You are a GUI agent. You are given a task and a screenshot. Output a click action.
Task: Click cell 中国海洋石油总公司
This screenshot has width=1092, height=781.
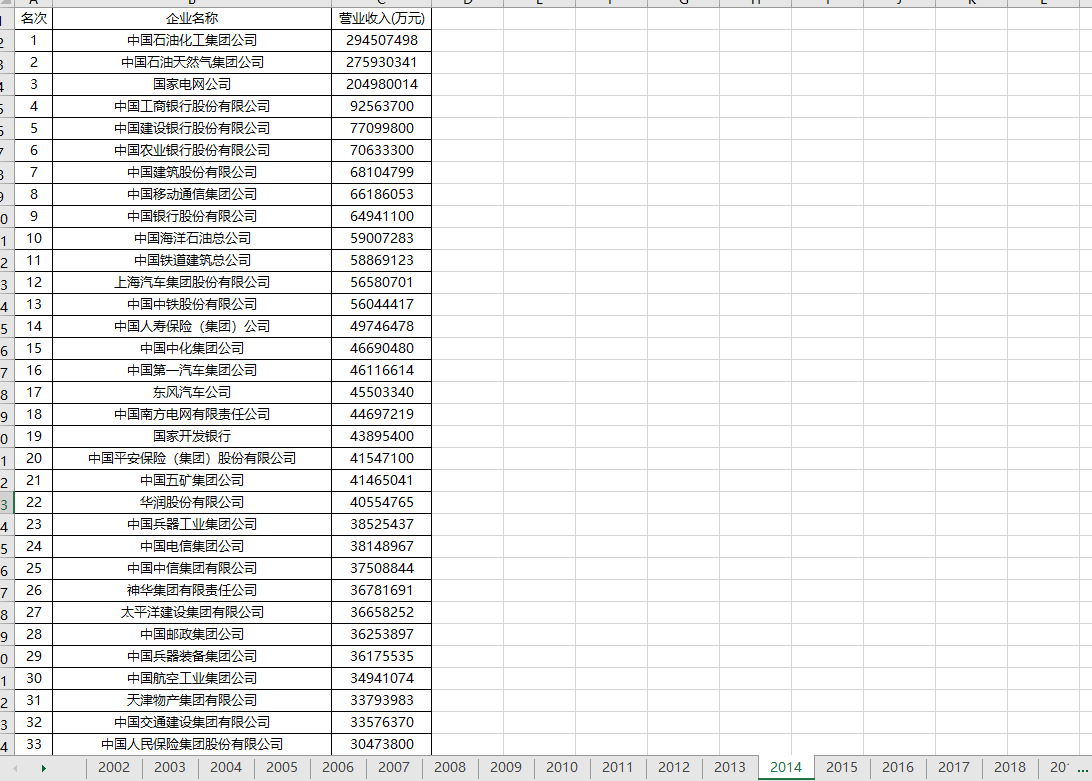192,238
